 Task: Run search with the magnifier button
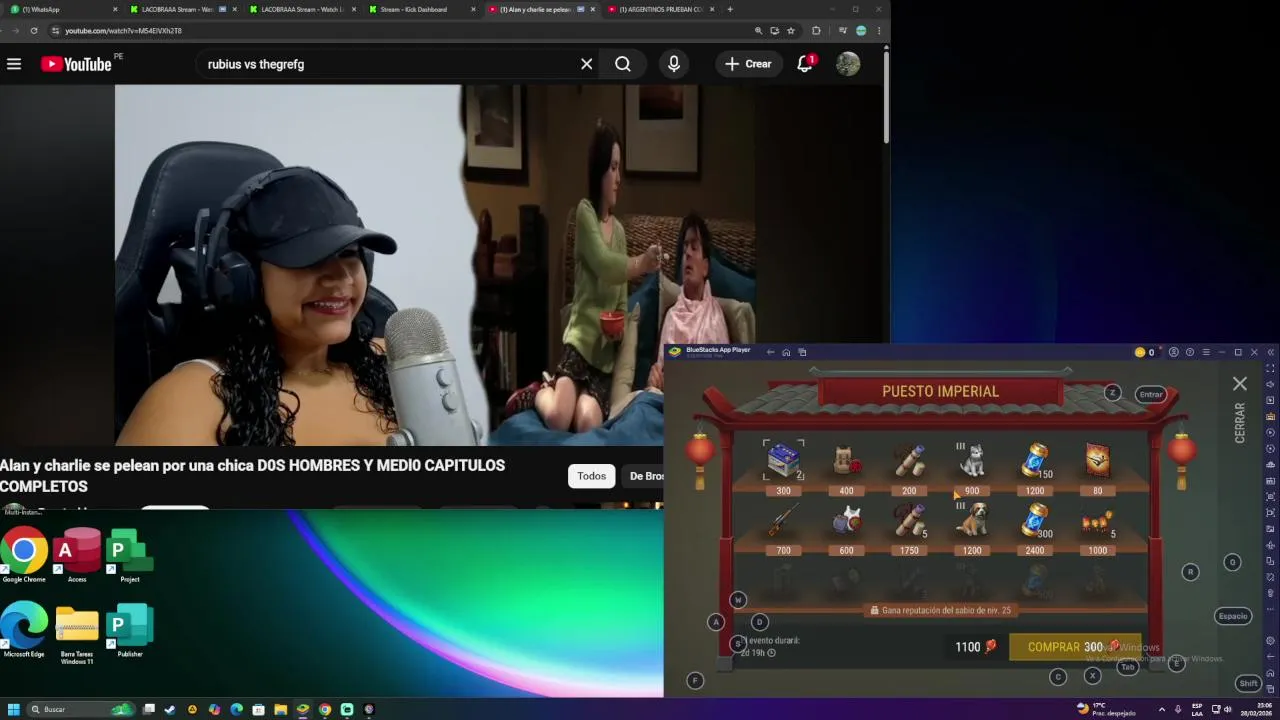click(x=623, y=64)
